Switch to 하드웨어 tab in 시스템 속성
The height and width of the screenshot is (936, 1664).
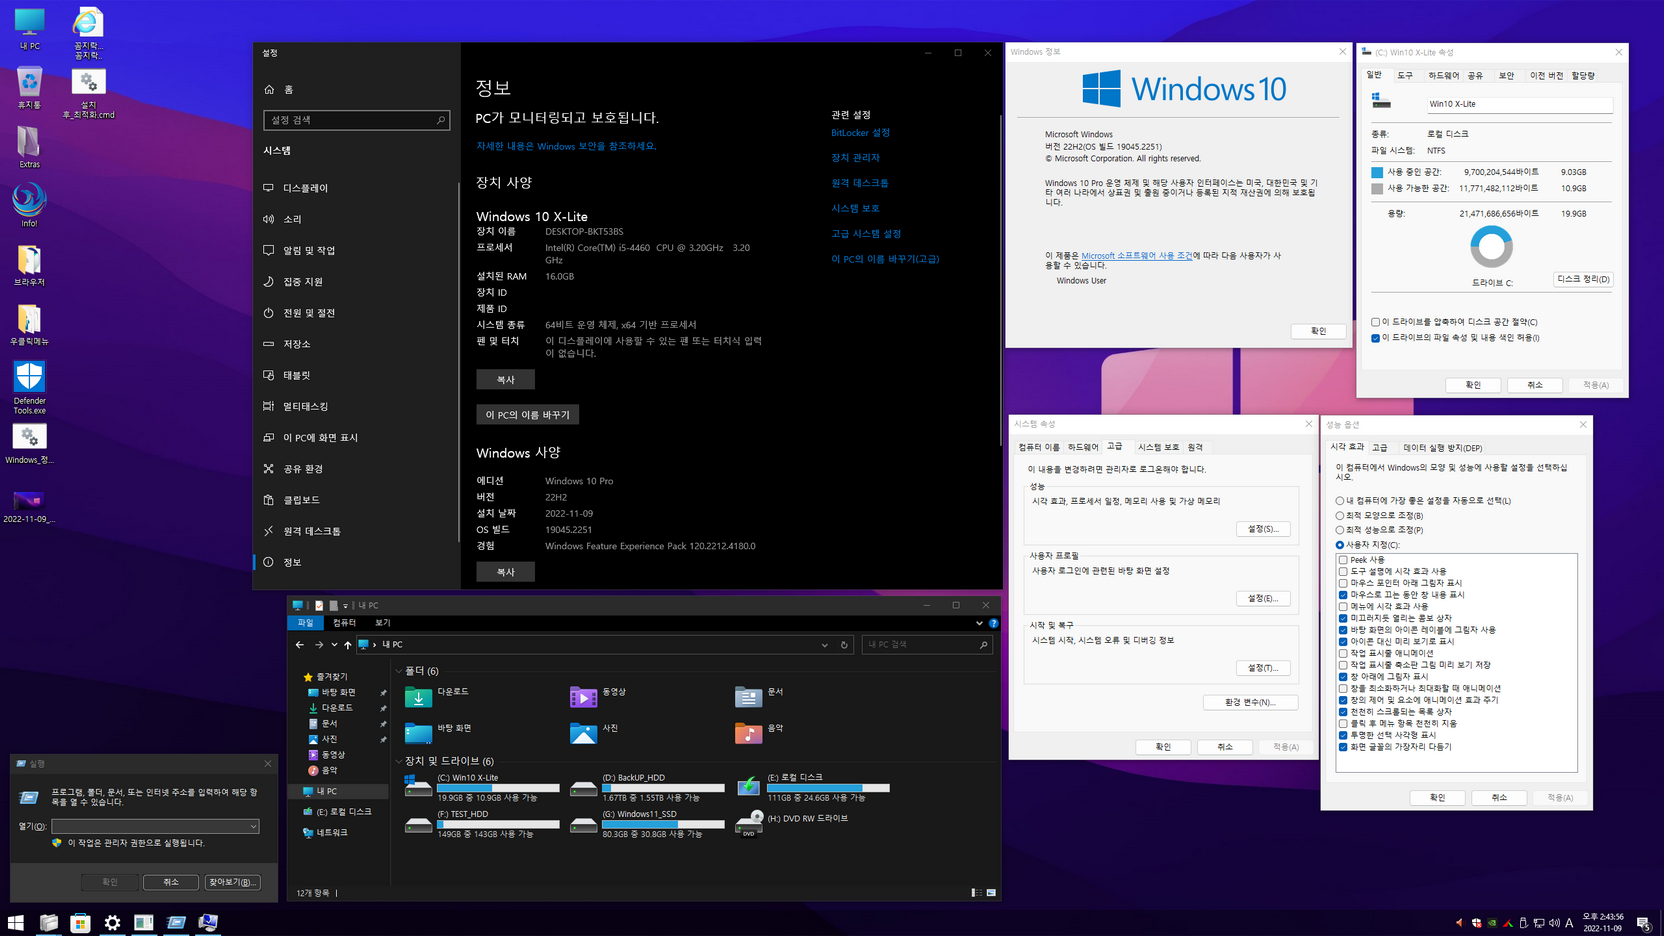tap(1083, 447)
